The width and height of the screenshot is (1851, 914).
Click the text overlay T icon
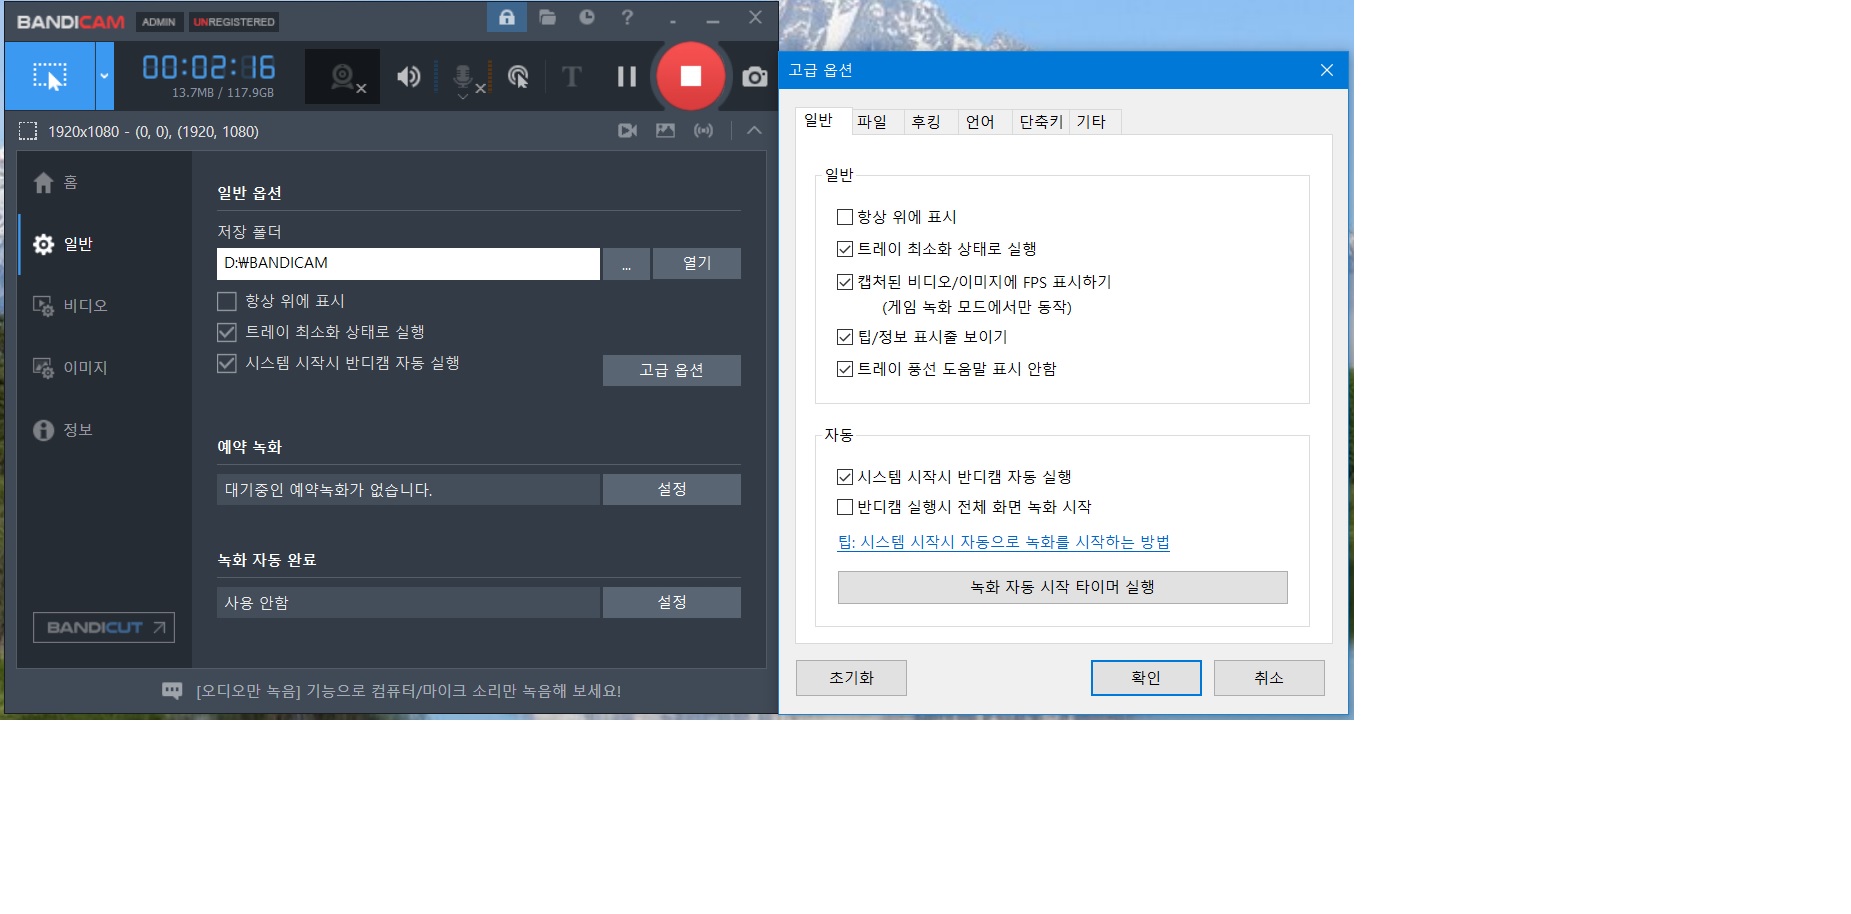pos(572,77)
